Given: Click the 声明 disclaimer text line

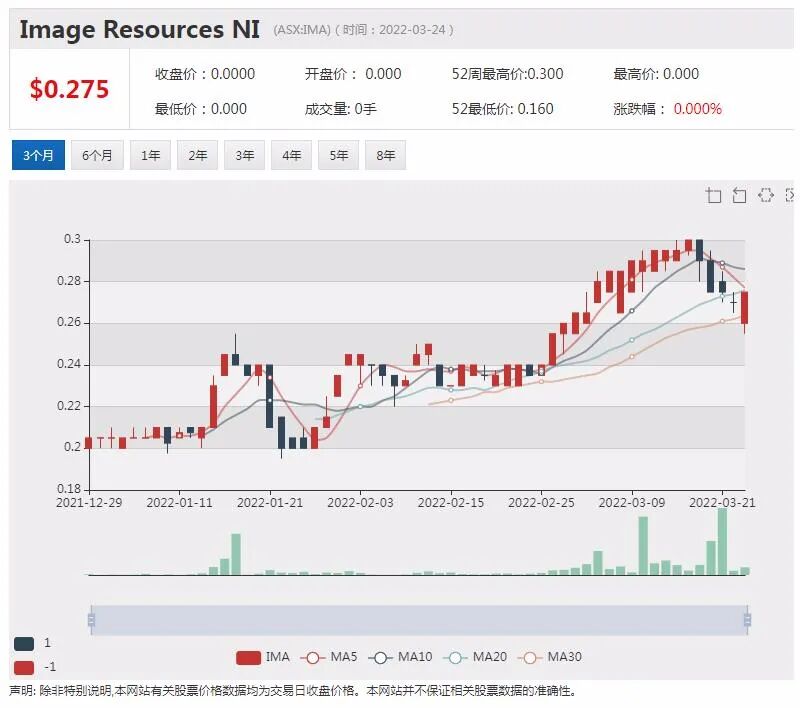Looking at the screenshot, I should point(293,691).
